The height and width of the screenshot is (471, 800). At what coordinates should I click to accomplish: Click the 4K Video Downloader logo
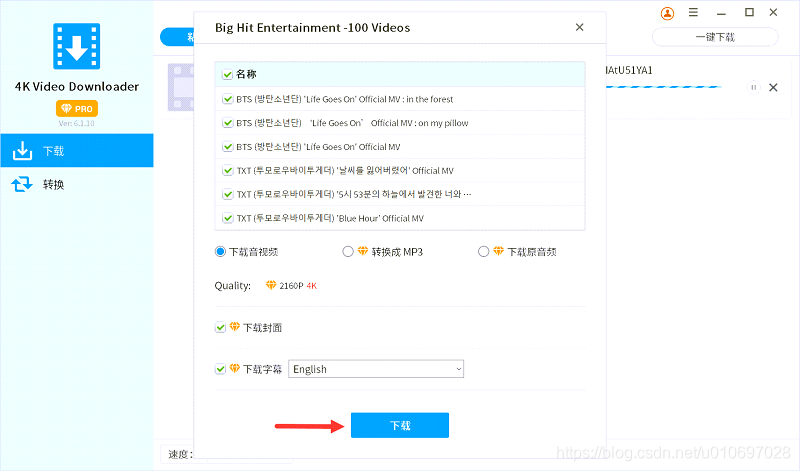(x=77, y=46)
